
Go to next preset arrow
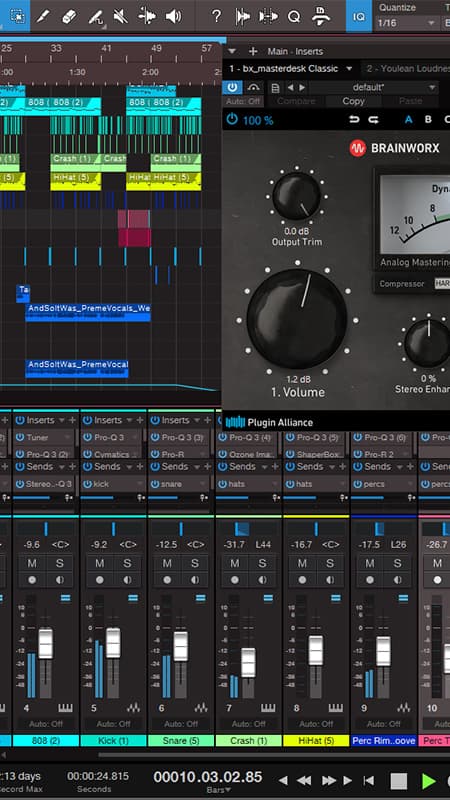(x=302, y=88)
